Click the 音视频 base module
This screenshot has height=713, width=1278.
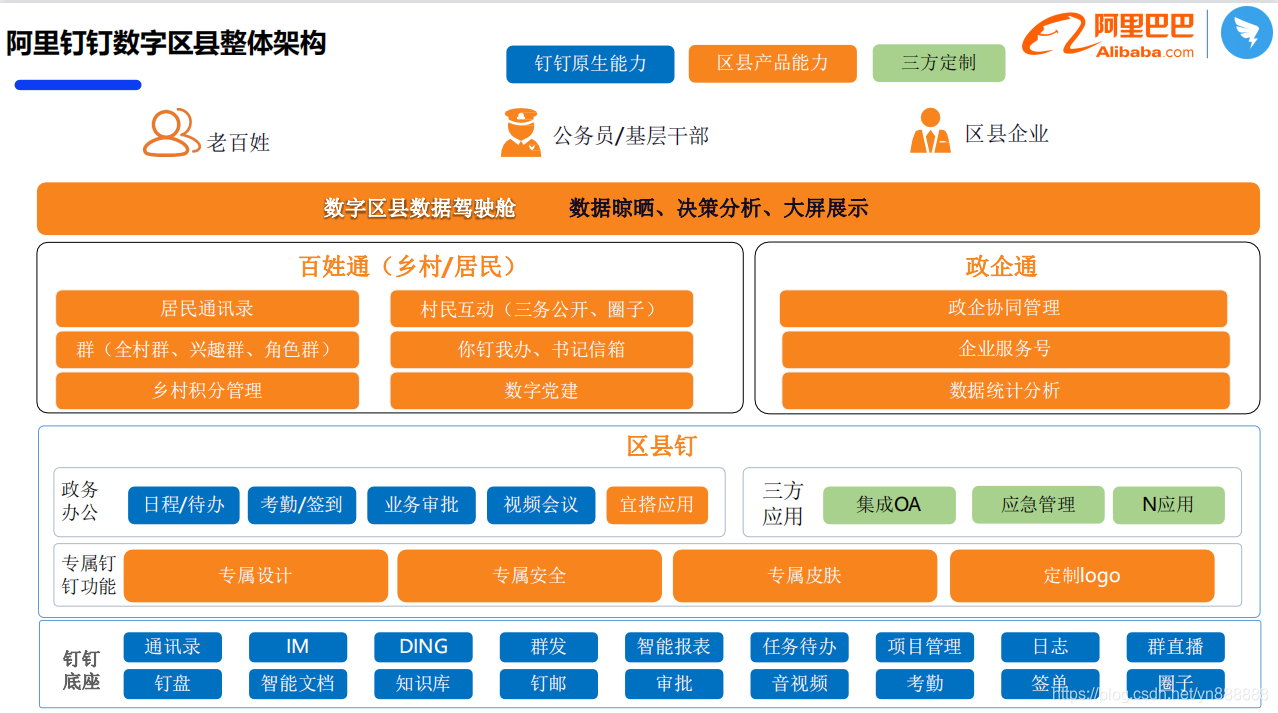pyautogui.click(x=799, y=684)
